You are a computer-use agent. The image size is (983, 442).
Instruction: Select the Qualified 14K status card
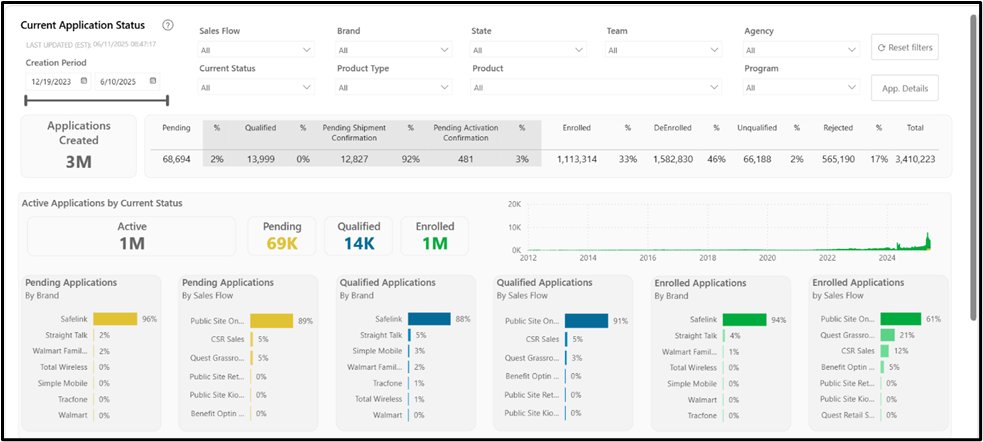click(x=359, y=236)
